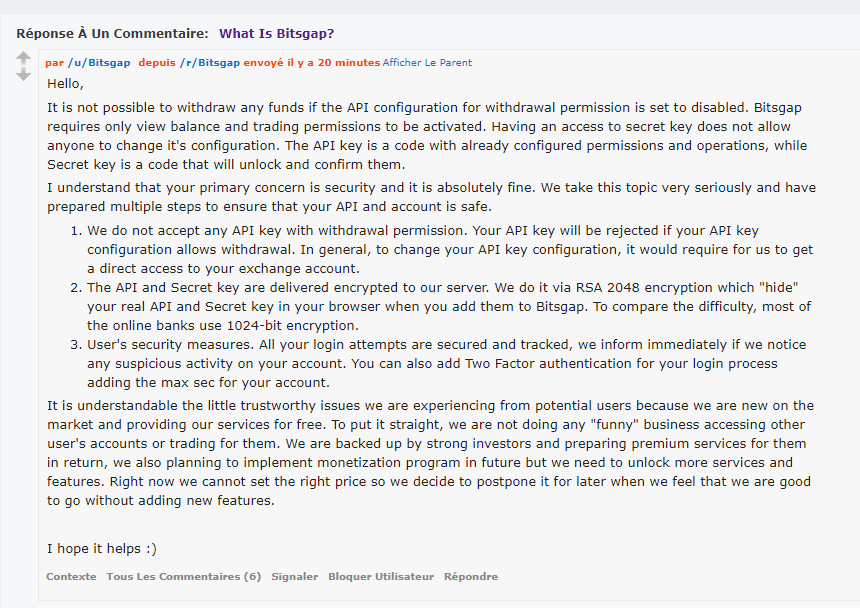The width and height of the screenshot is (860, 608).
Task: Click the 'Réponse À Un Commentaire' header area
Action: 113,33
